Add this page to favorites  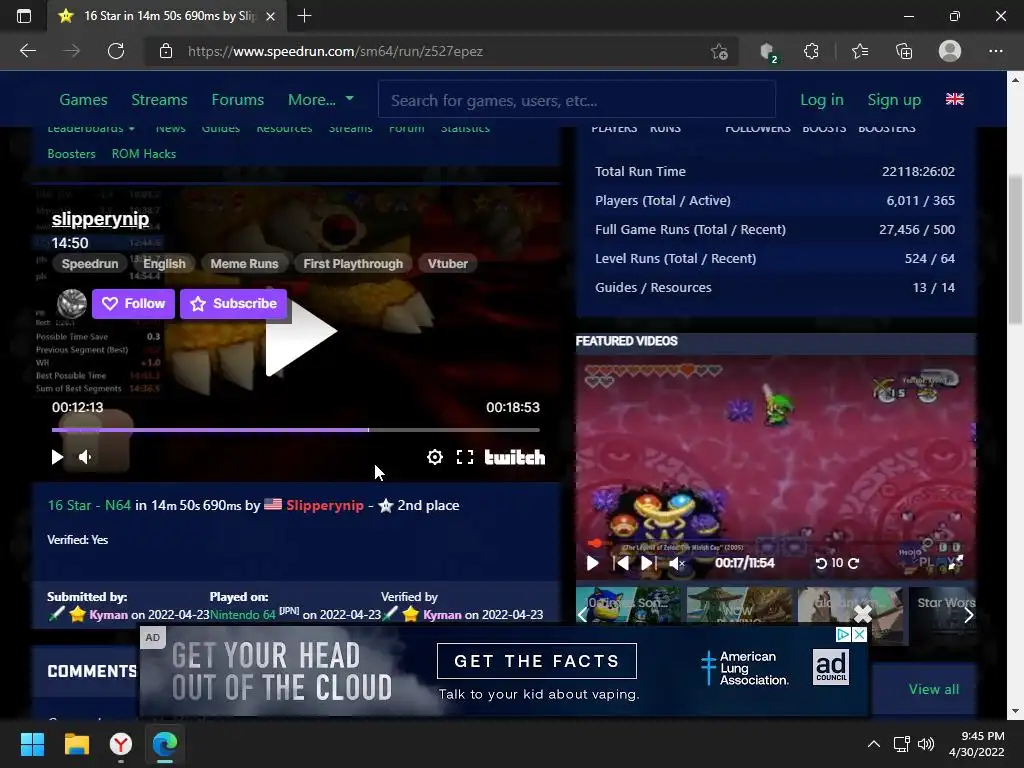pyautogui.click(x=719, y=52)
